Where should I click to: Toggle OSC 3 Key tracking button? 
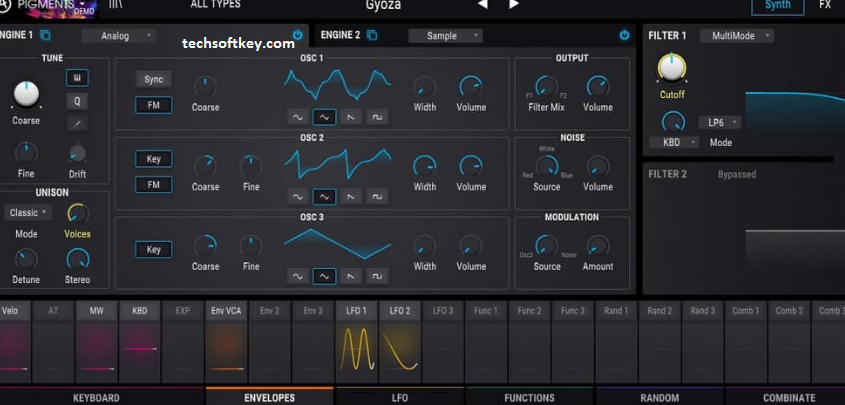pos(154,249)
